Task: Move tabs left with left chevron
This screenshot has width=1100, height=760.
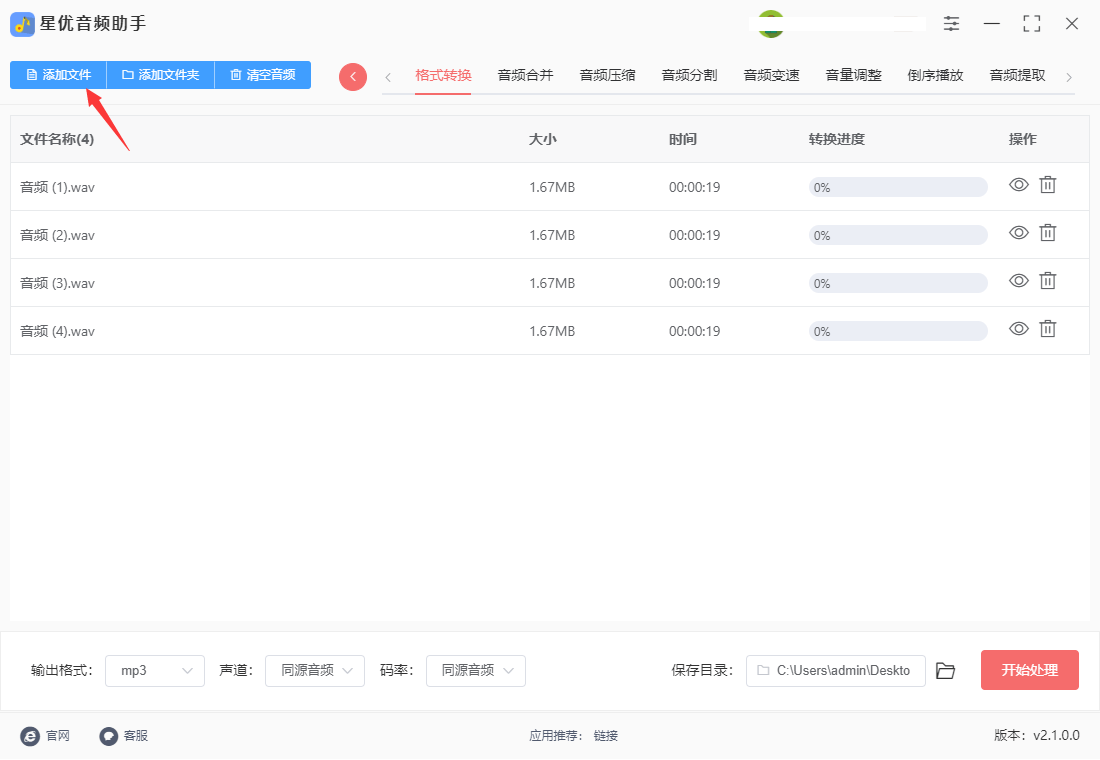Action: tap(388, 77)
